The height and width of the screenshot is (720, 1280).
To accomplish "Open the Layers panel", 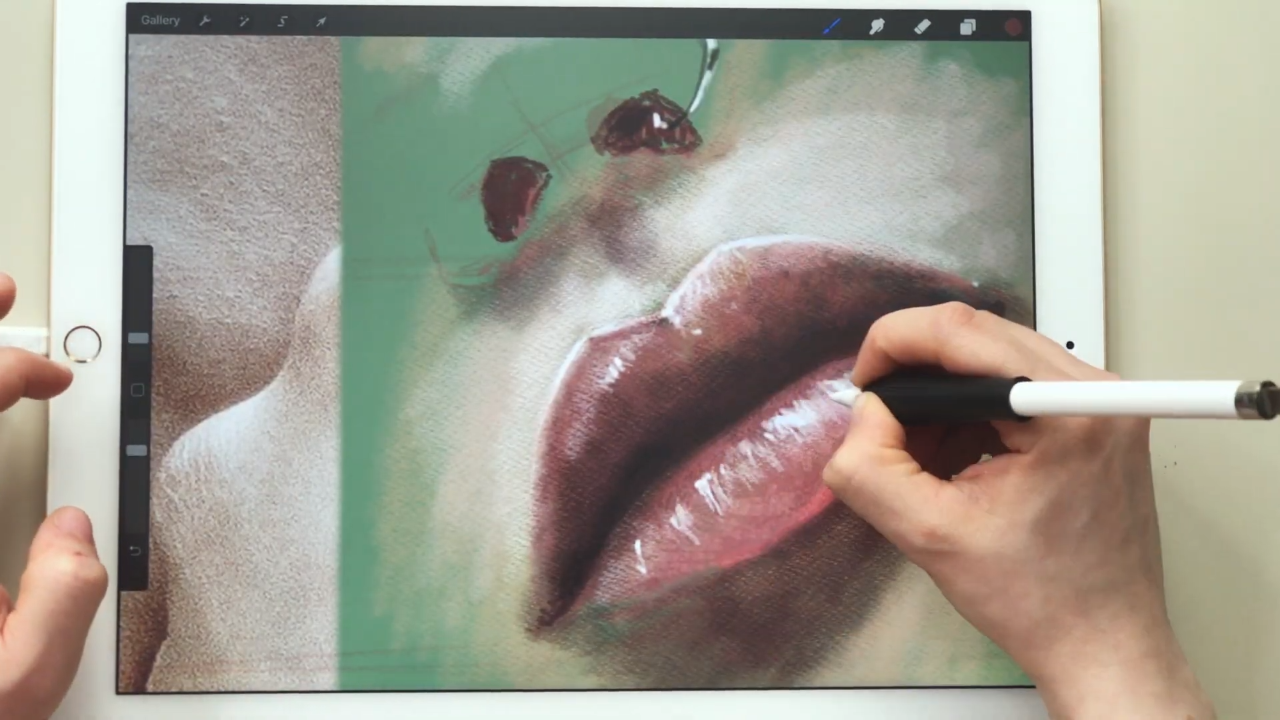I will click(x=967, y=27).
